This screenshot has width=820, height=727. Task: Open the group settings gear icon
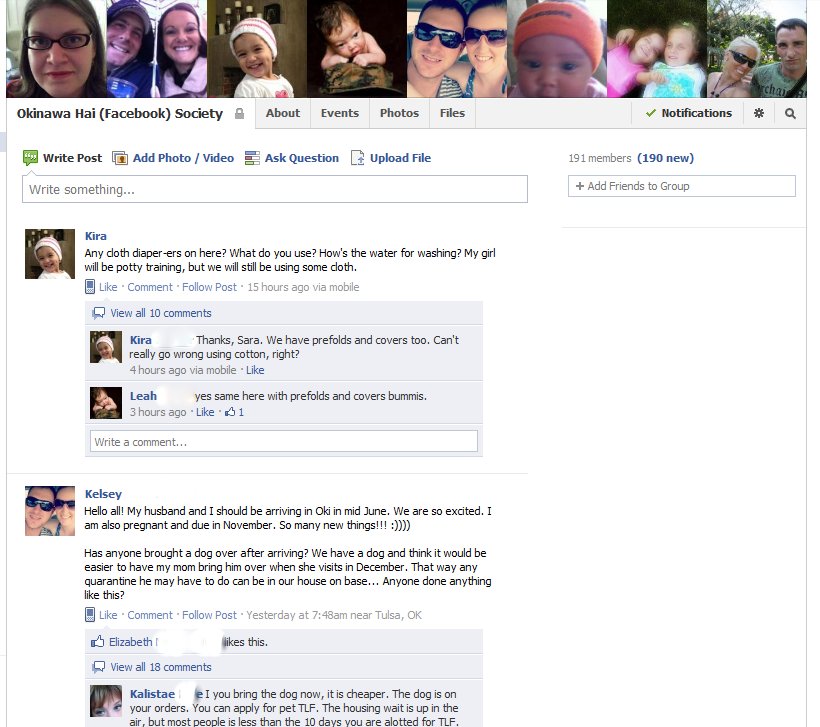click(758, 113)
